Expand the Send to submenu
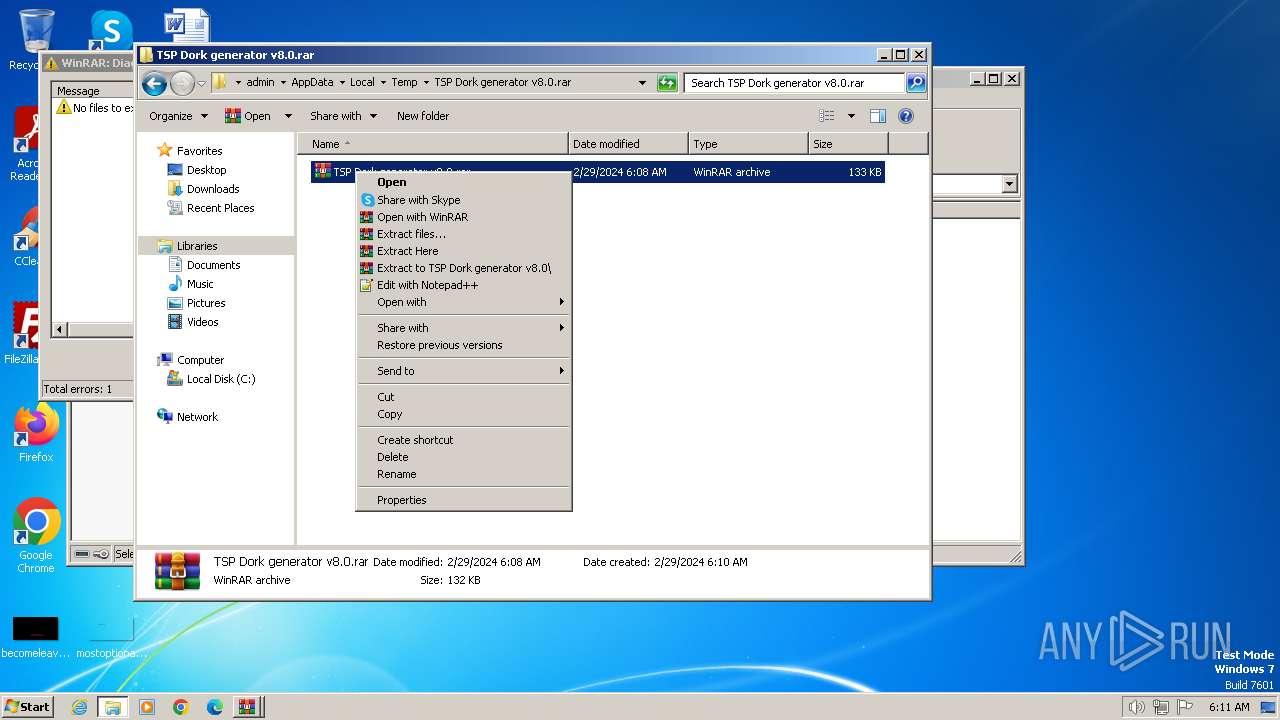The width and height of the screenshot is (1280, 720). point(464,371)
